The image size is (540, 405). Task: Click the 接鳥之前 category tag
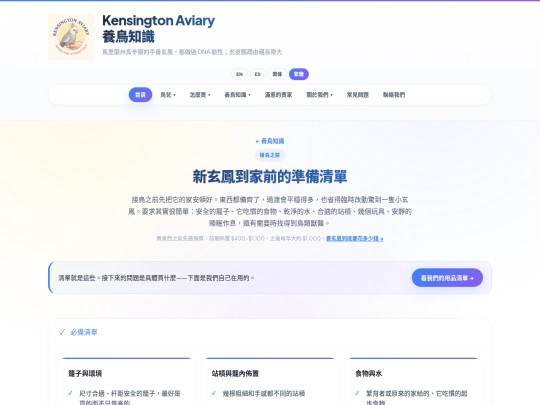click(x=270, y=155)
